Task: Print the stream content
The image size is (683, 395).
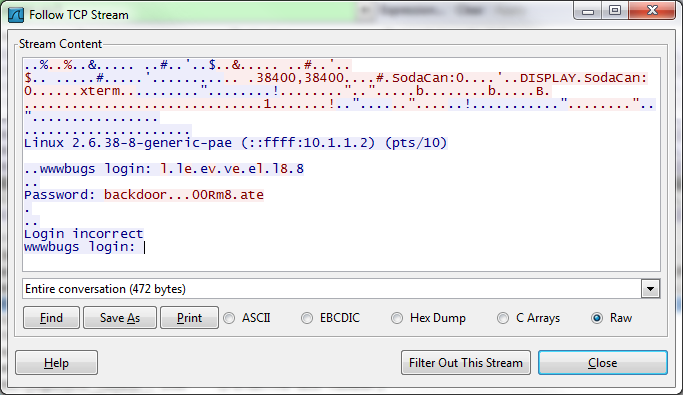Action: click(x=189, y=318)
